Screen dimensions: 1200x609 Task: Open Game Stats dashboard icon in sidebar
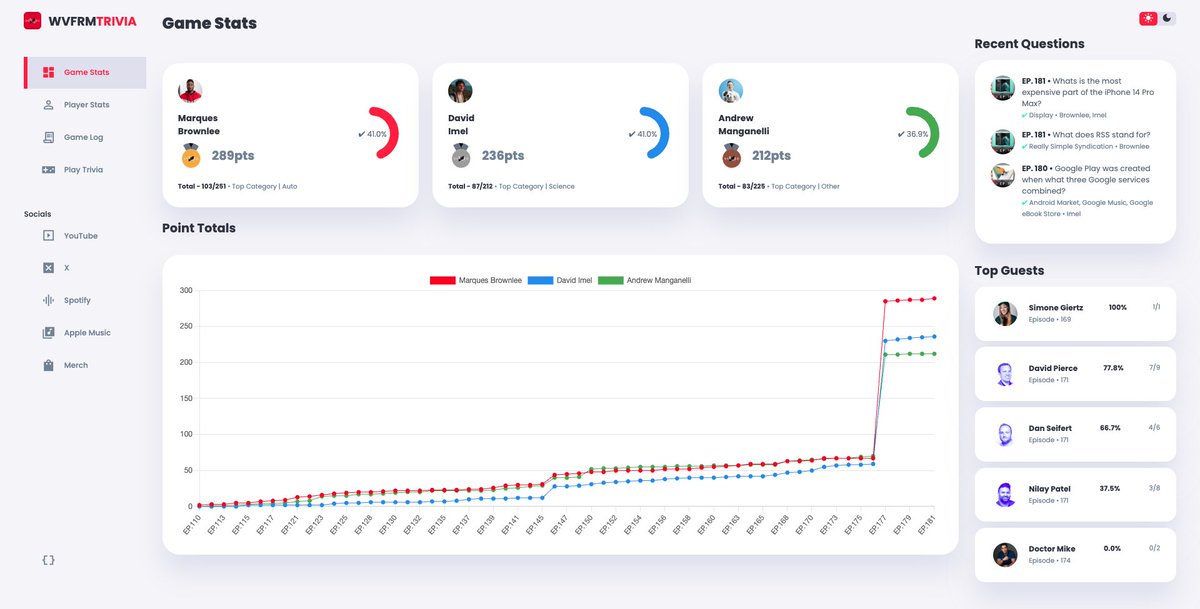point(48,72)
